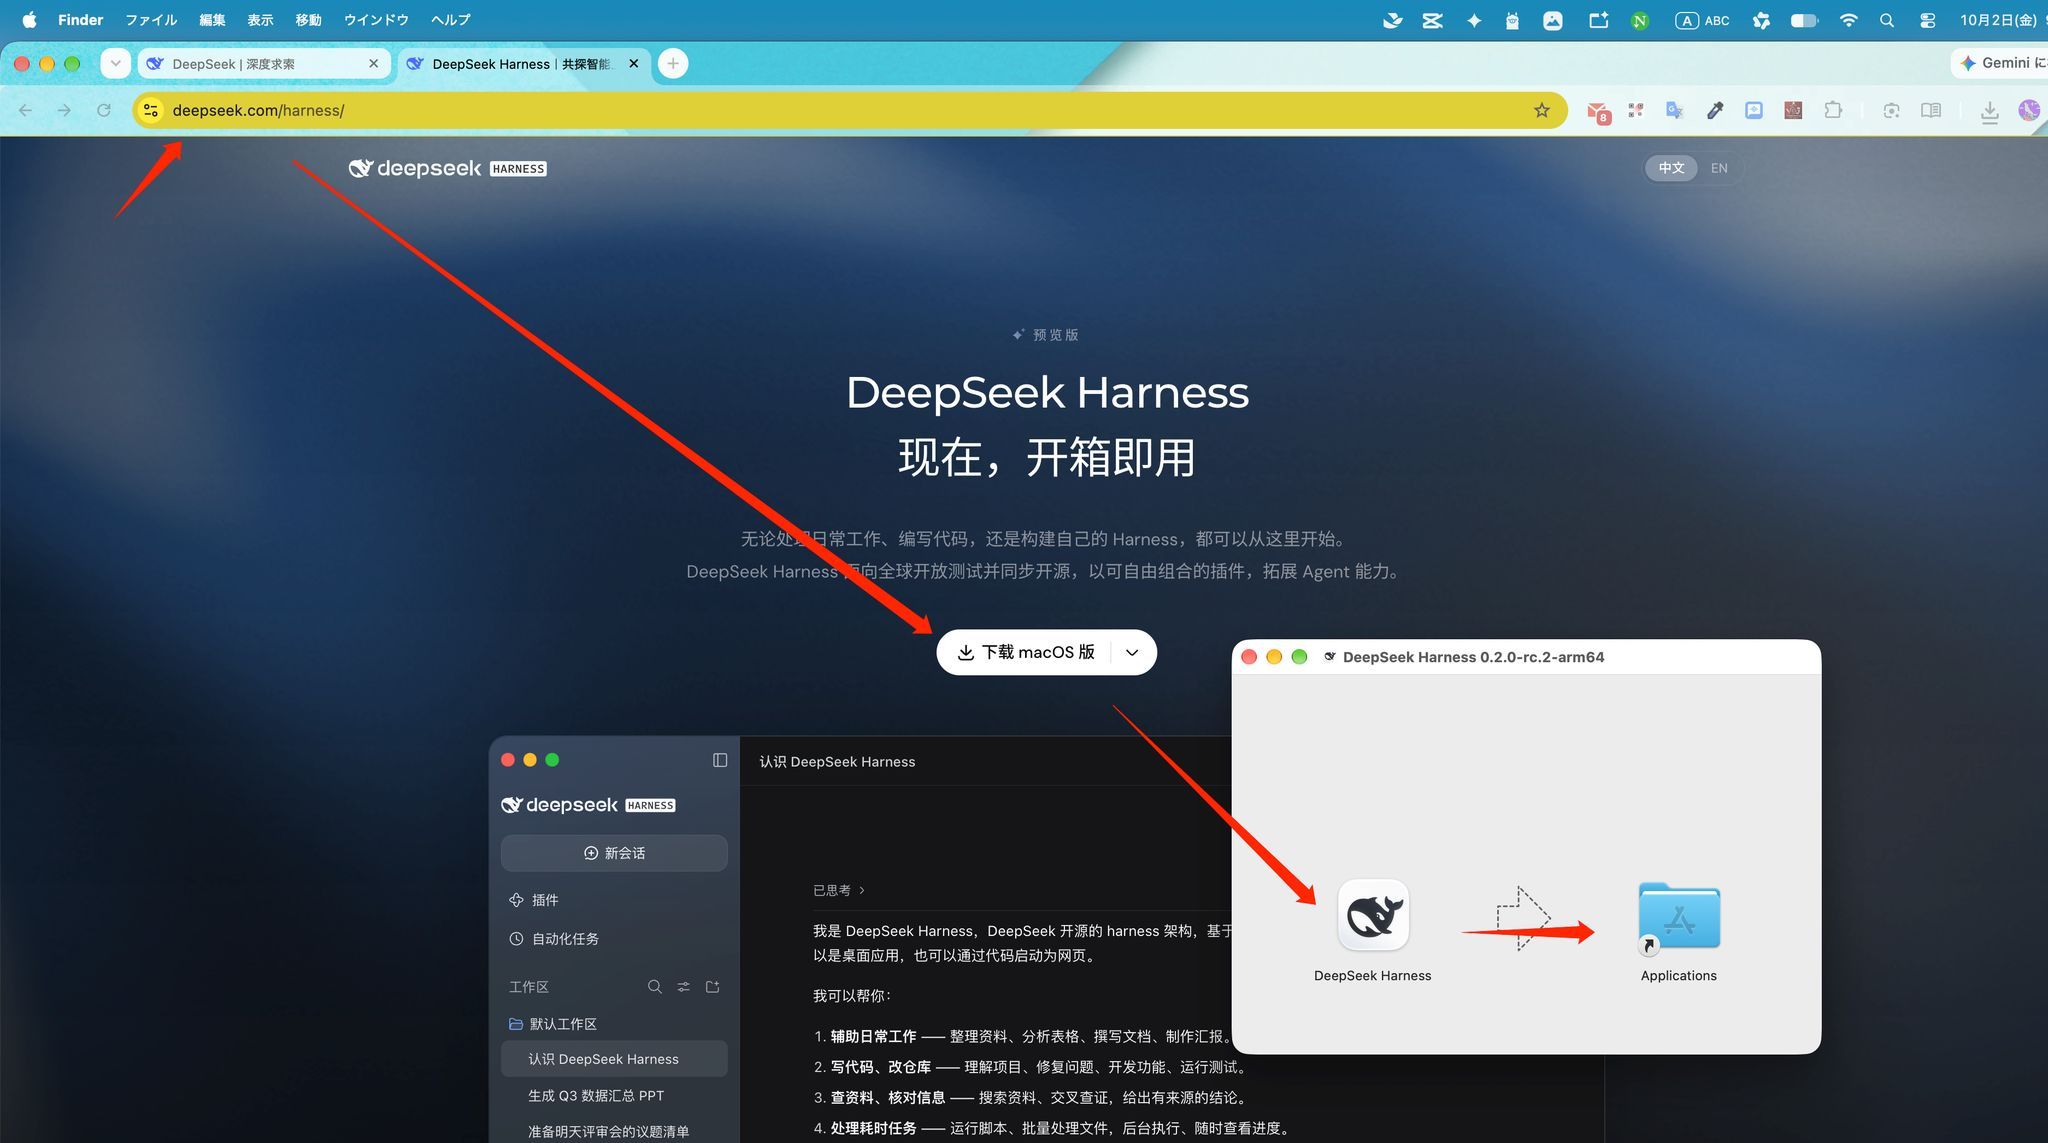The image size is (2048, 1143).
Task: Switch language to EN
Action: tap(1719, 168)
